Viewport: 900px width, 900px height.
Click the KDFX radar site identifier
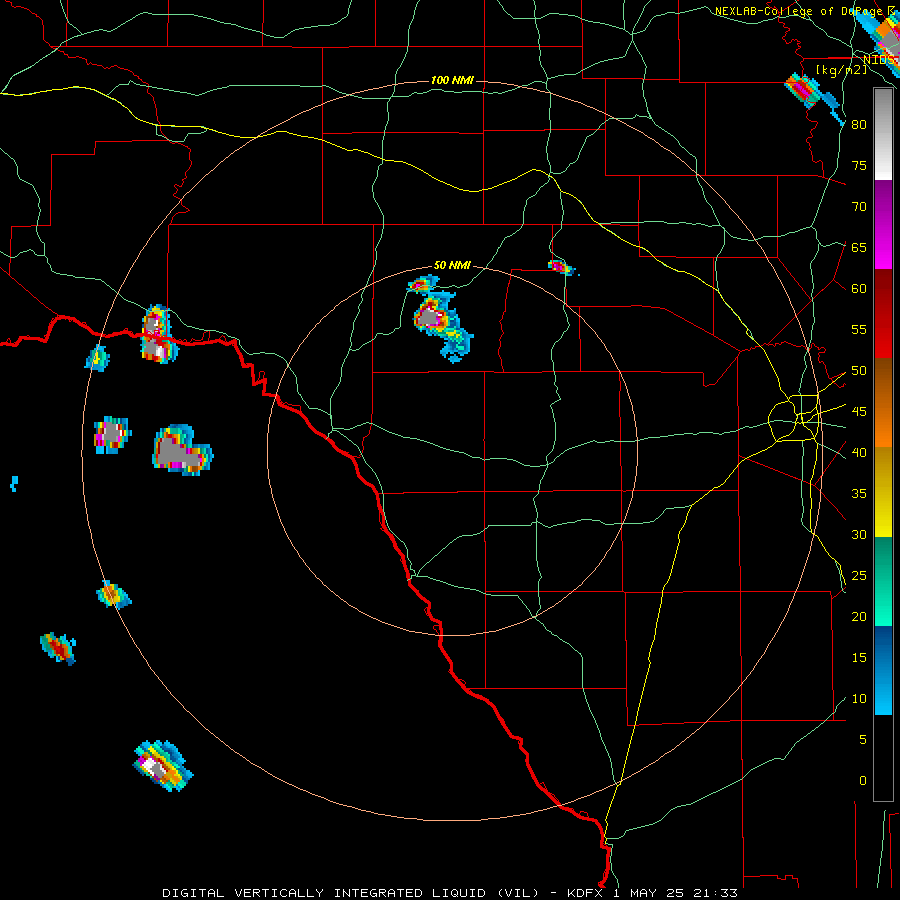[x=585, y=893]
